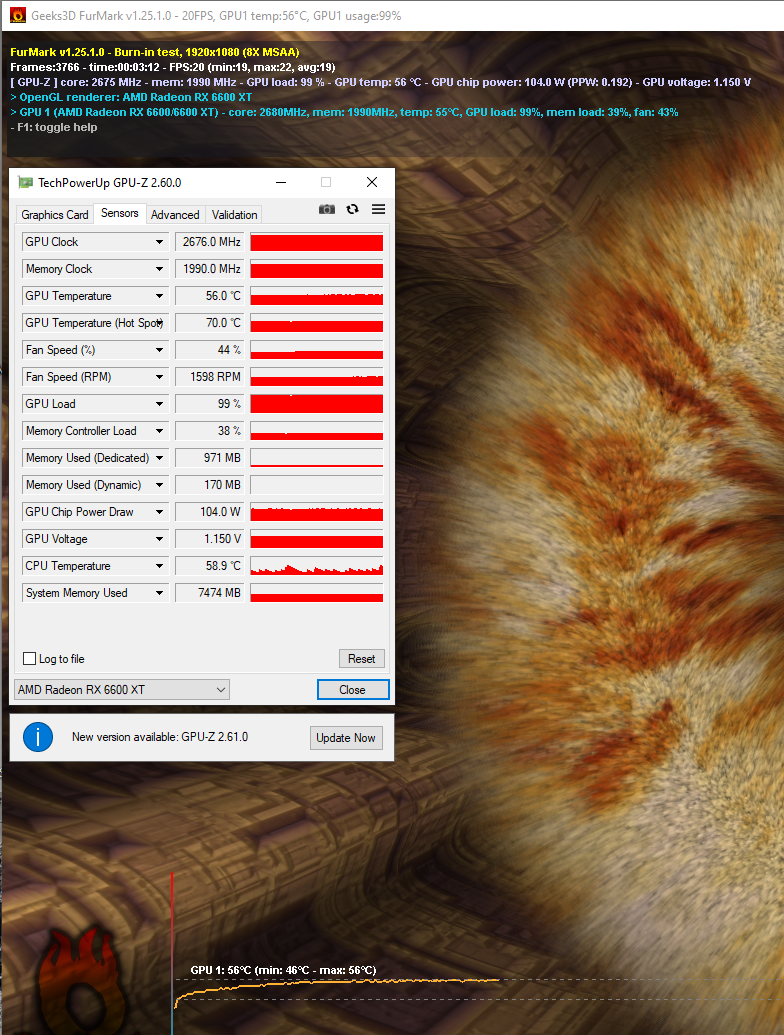Viewport: 784px width, 1035px height.
Task: Open the GPU Load sensor dropdown
Action: coord(159,405)
